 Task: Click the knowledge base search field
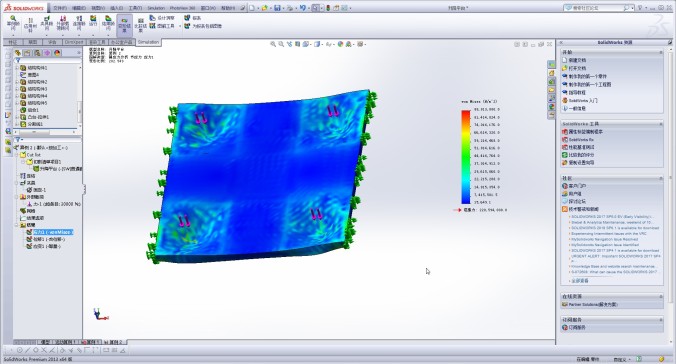click(x=597, y=8)
